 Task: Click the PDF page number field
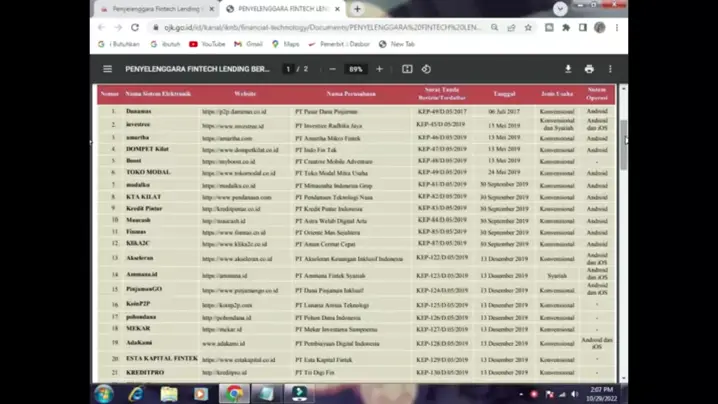pyautogui.click(x=288, y=69)
